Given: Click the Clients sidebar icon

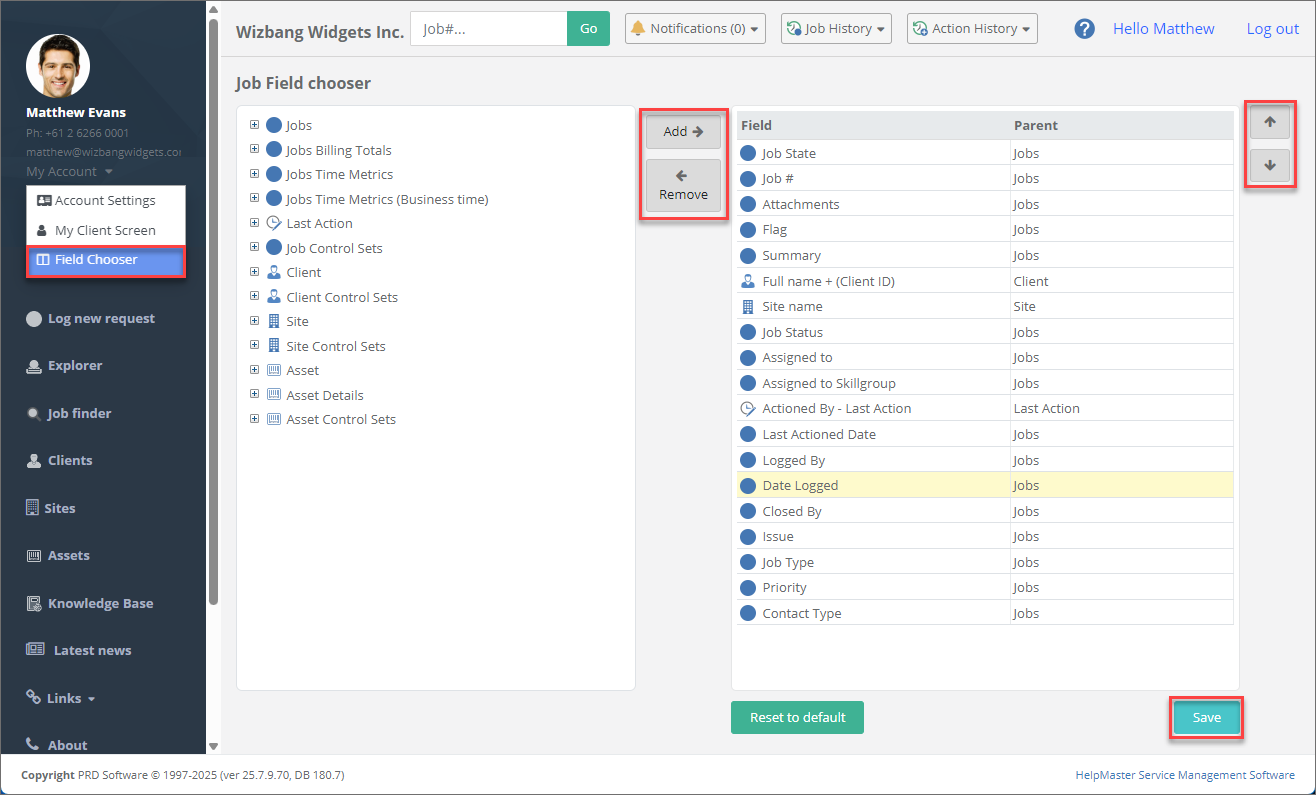Looking at the screenshot, I should (x=34, y=460).
